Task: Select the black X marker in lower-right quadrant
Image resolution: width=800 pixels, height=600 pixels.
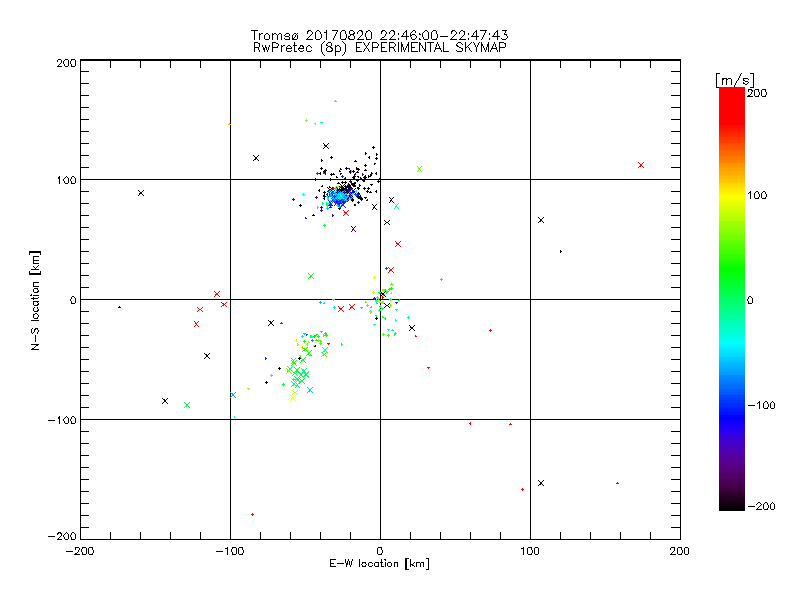Action: point(541,483)
